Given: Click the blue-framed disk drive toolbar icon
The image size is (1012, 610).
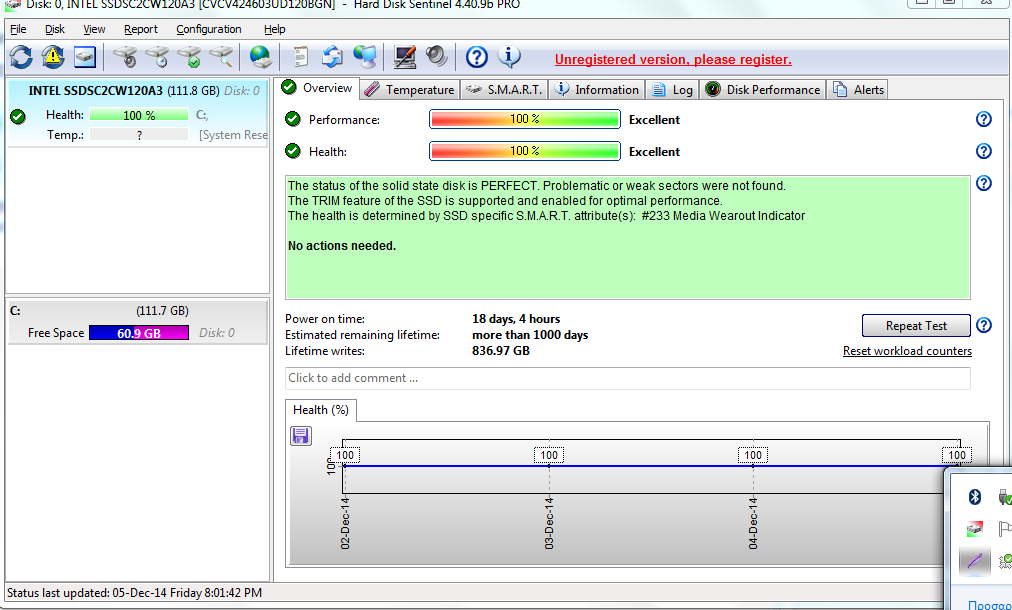Looking at the screenshot, I should pos(85,57).
